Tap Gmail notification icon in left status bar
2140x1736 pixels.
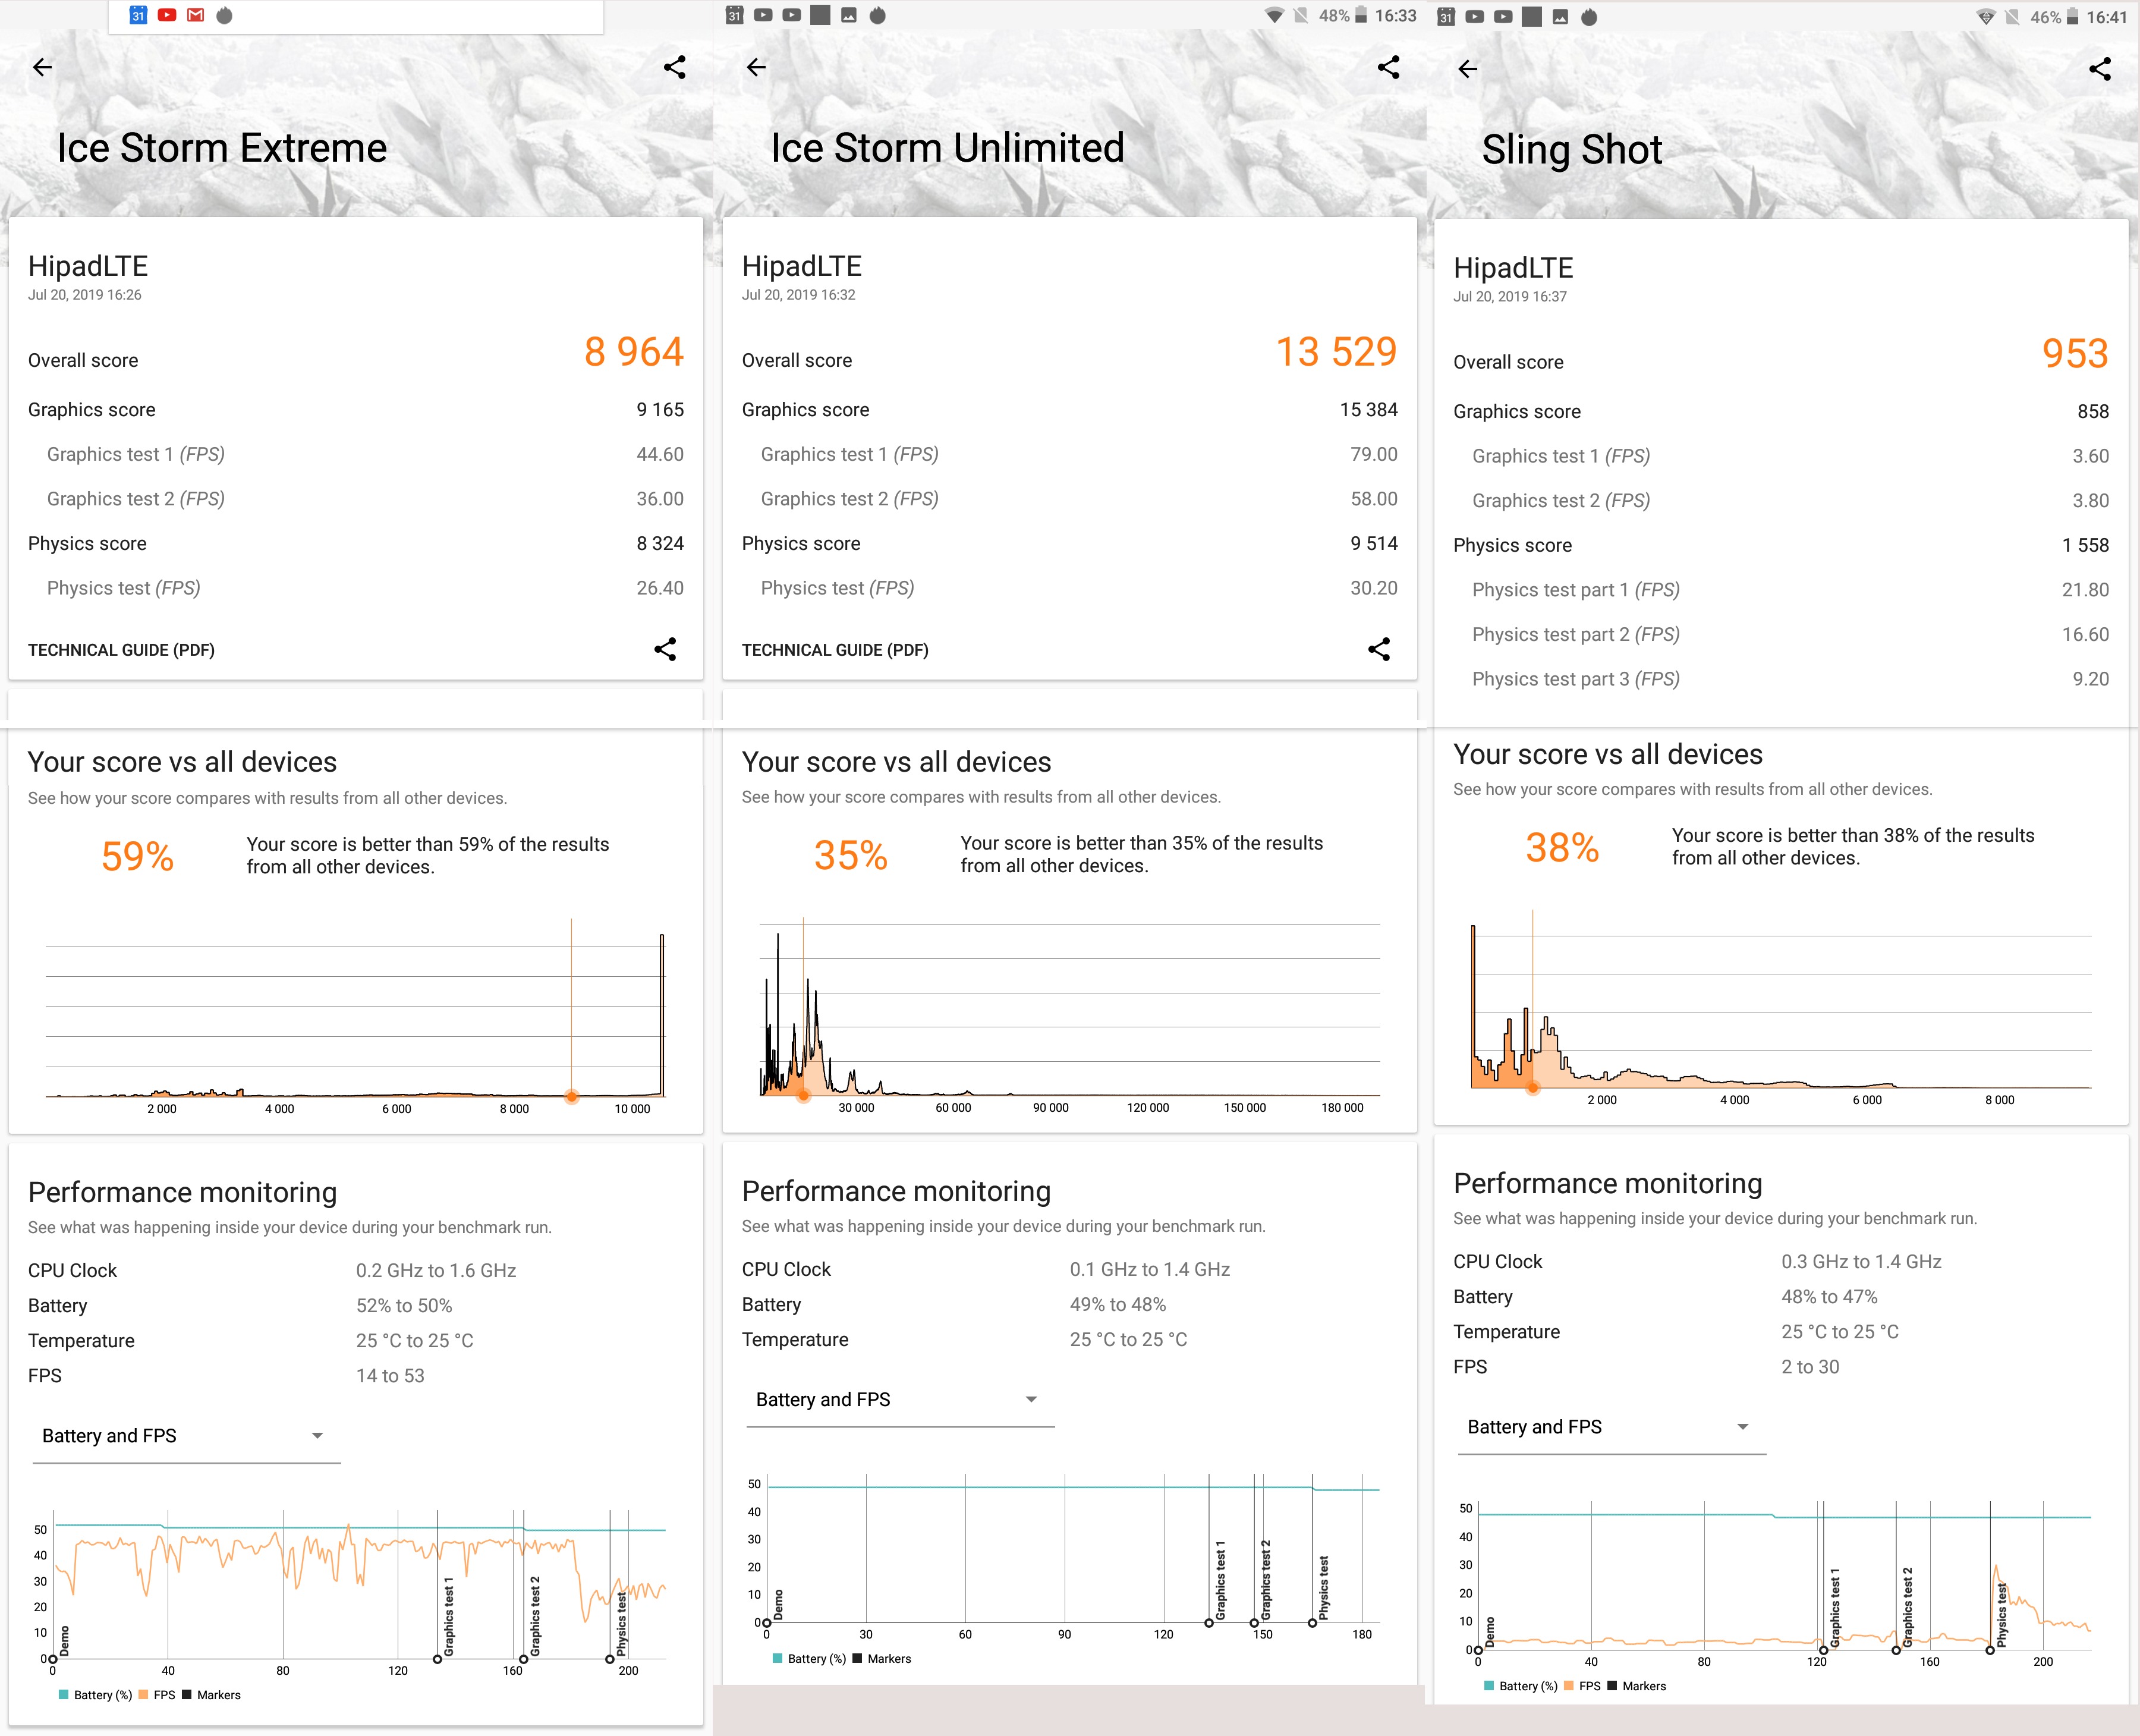pyautogui.click(x=196, y=15)
